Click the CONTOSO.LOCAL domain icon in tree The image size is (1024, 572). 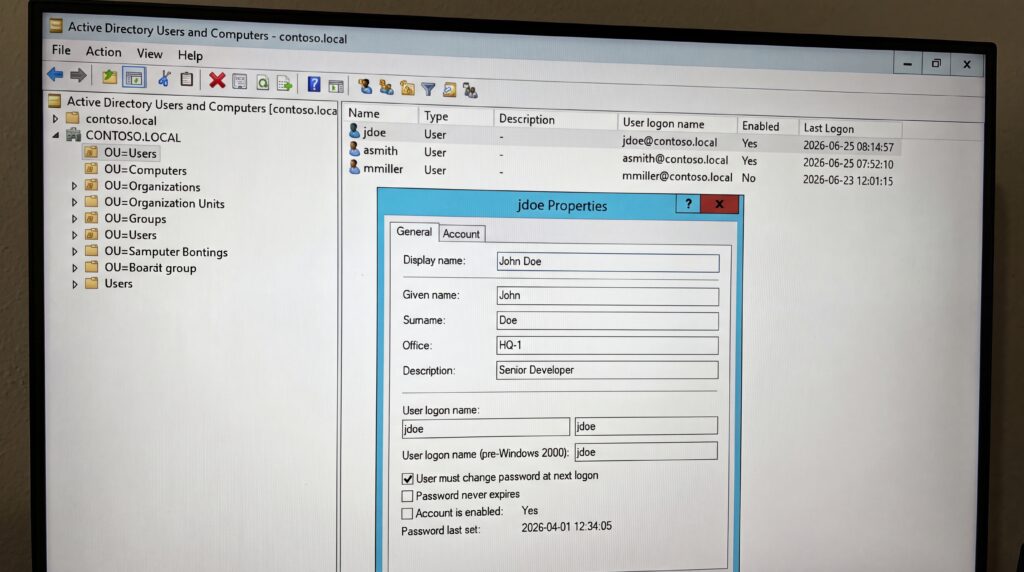(74, 135)
